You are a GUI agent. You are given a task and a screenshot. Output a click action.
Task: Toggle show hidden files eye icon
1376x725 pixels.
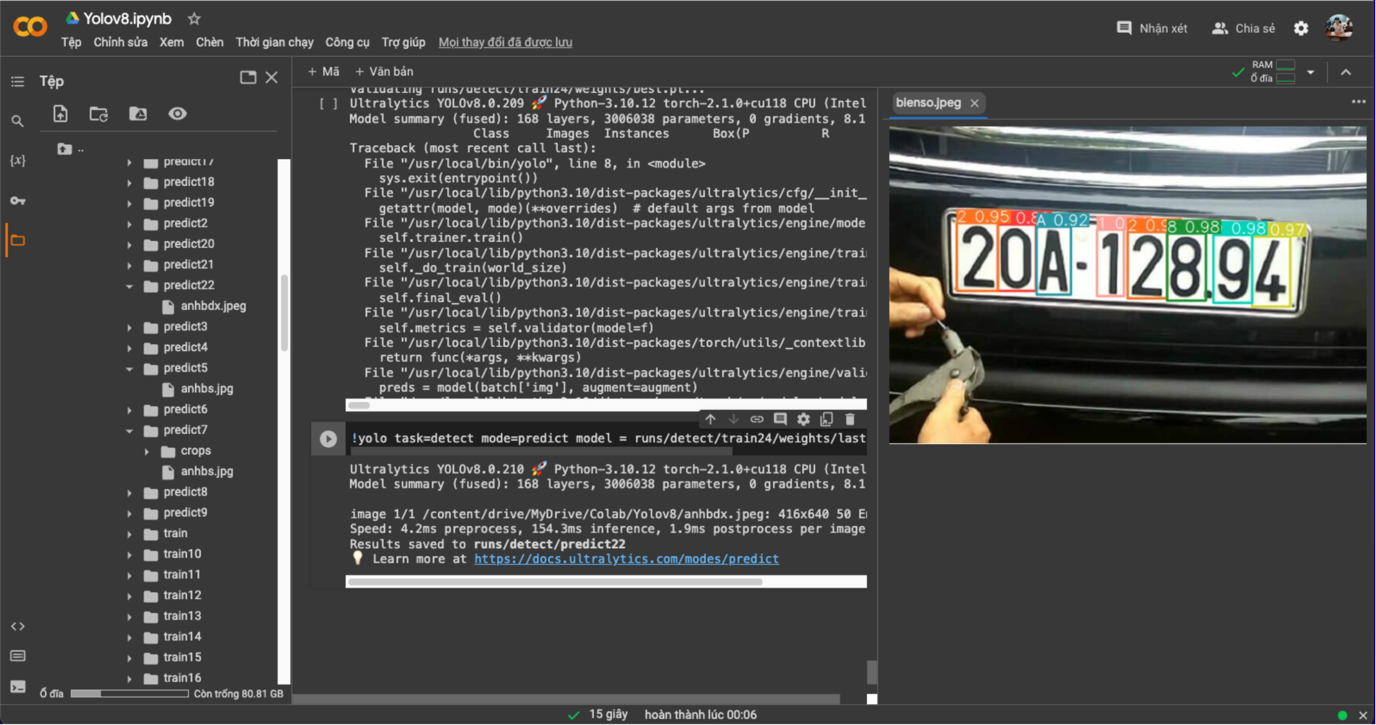pyautogui.click(x=177, y=114)
